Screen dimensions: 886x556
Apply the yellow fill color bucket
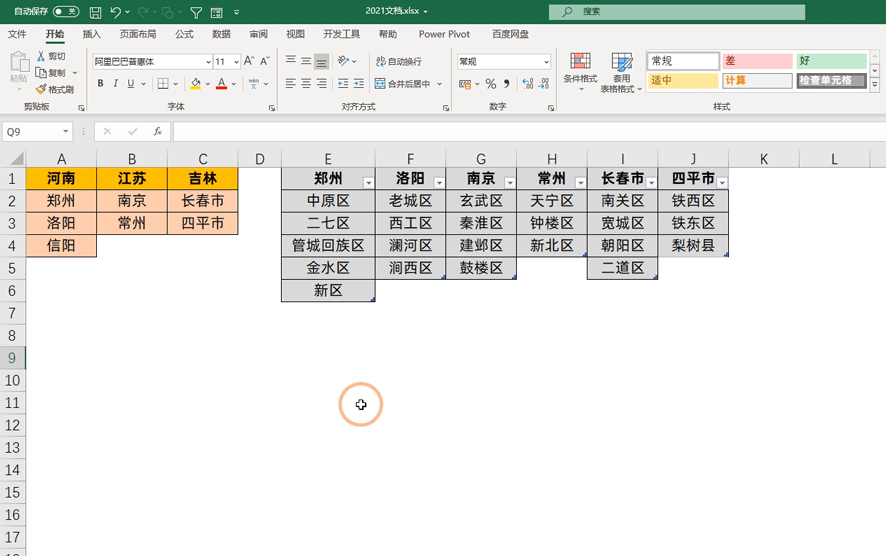pos(196,84)
